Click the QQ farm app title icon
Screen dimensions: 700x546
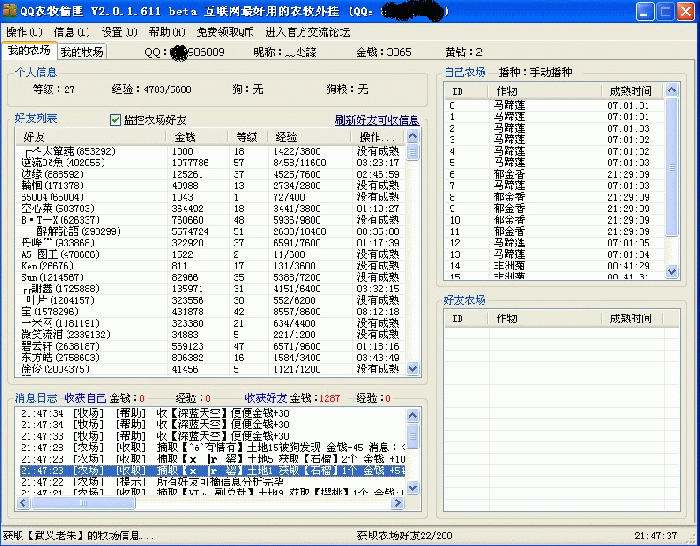(11, 12)
